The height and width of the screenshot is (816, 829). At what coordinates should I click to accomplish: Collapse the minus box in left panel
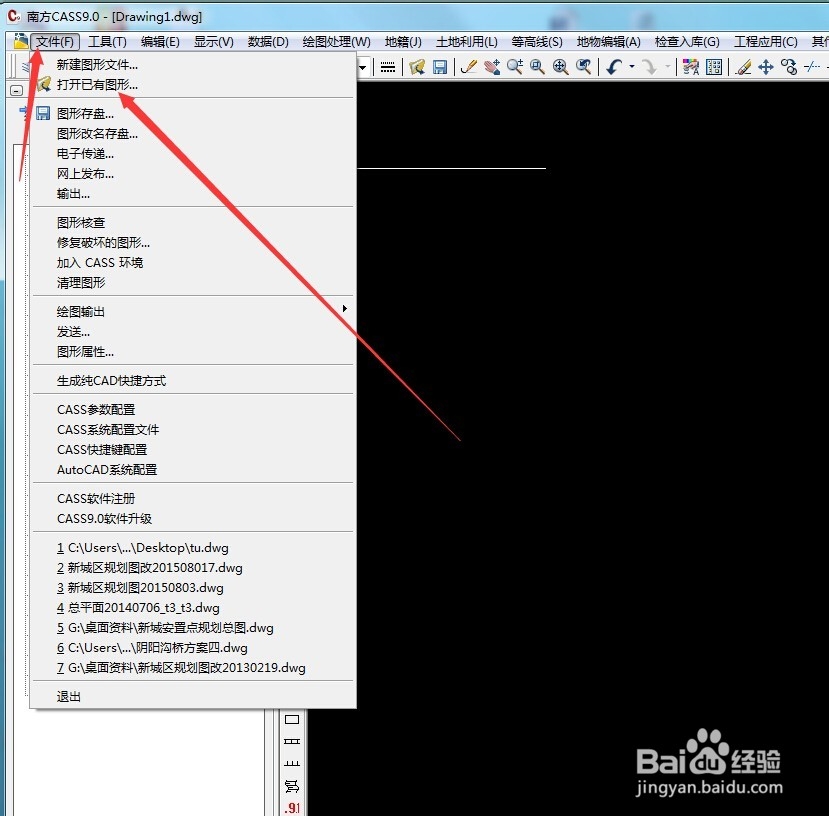16,90
